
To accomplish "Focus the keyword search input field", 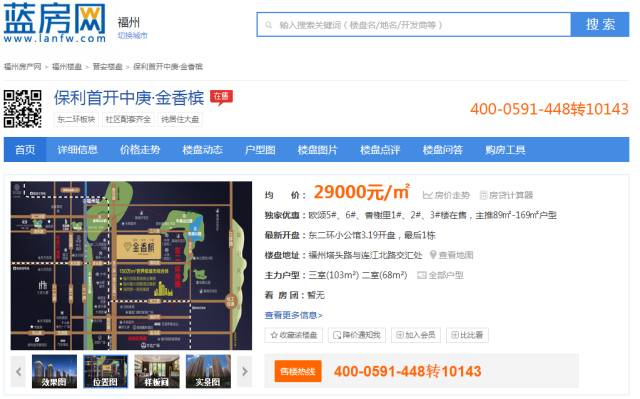I will tap(413, 25).
